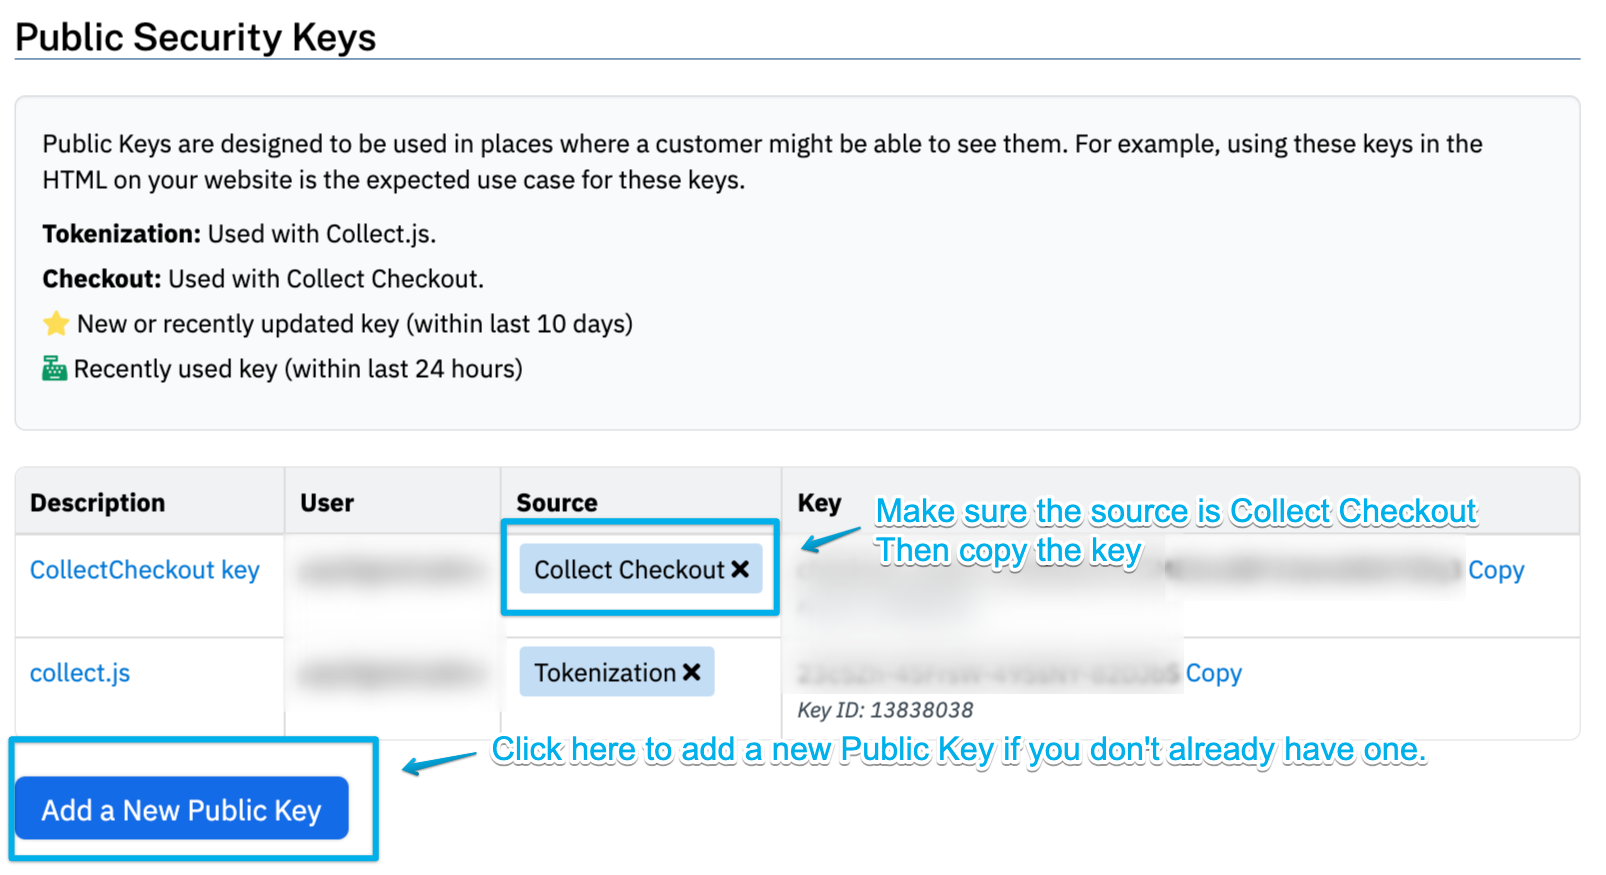
Task: Remove the Collect Checkout source tag
Action: 740,569
